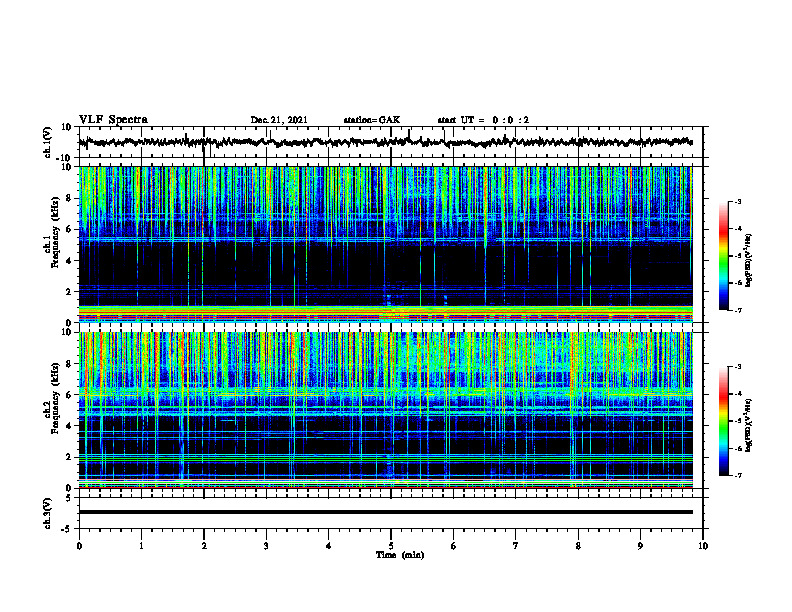Click time axis tick label "6"
This screenshot has width=792, height=612.
click(453, 546)
